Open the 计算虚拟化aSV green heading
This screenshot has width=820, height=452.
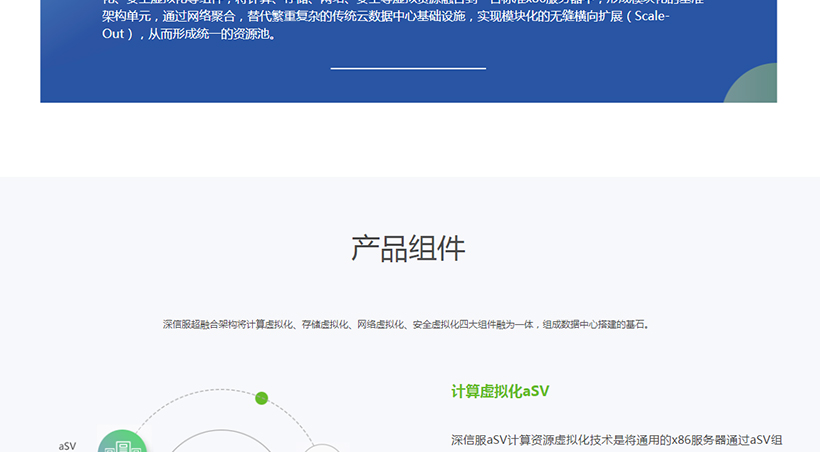500,391
